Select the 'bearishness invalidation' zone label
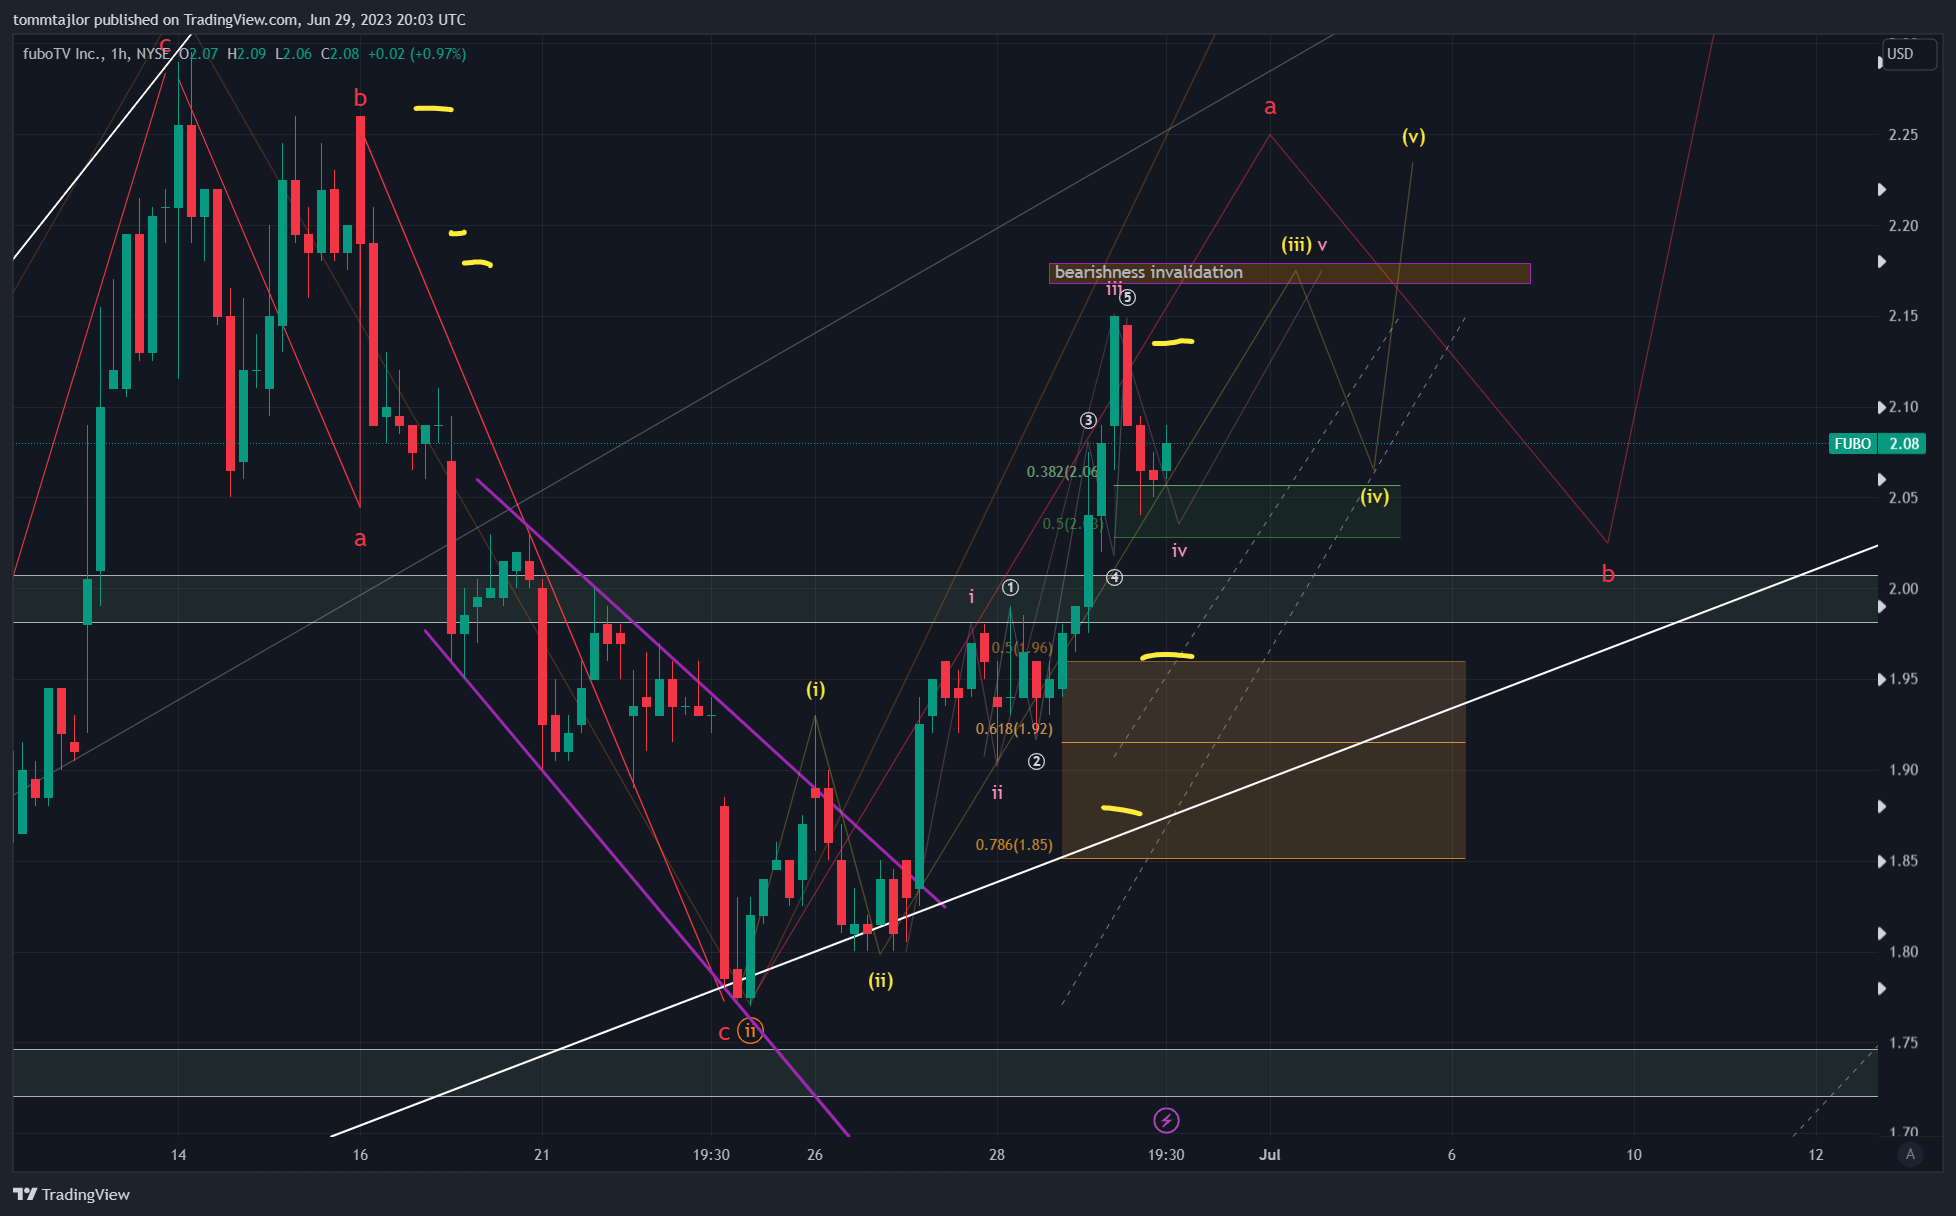This screenshot has width=1956, height=1216. [1149, 272]
